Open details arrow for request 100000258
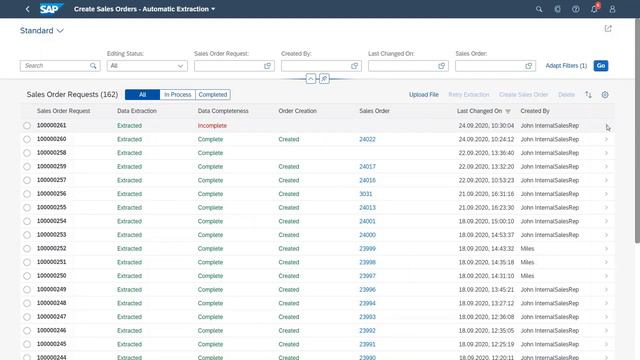Viewport: 640px width, 360px height. (607, 153)
